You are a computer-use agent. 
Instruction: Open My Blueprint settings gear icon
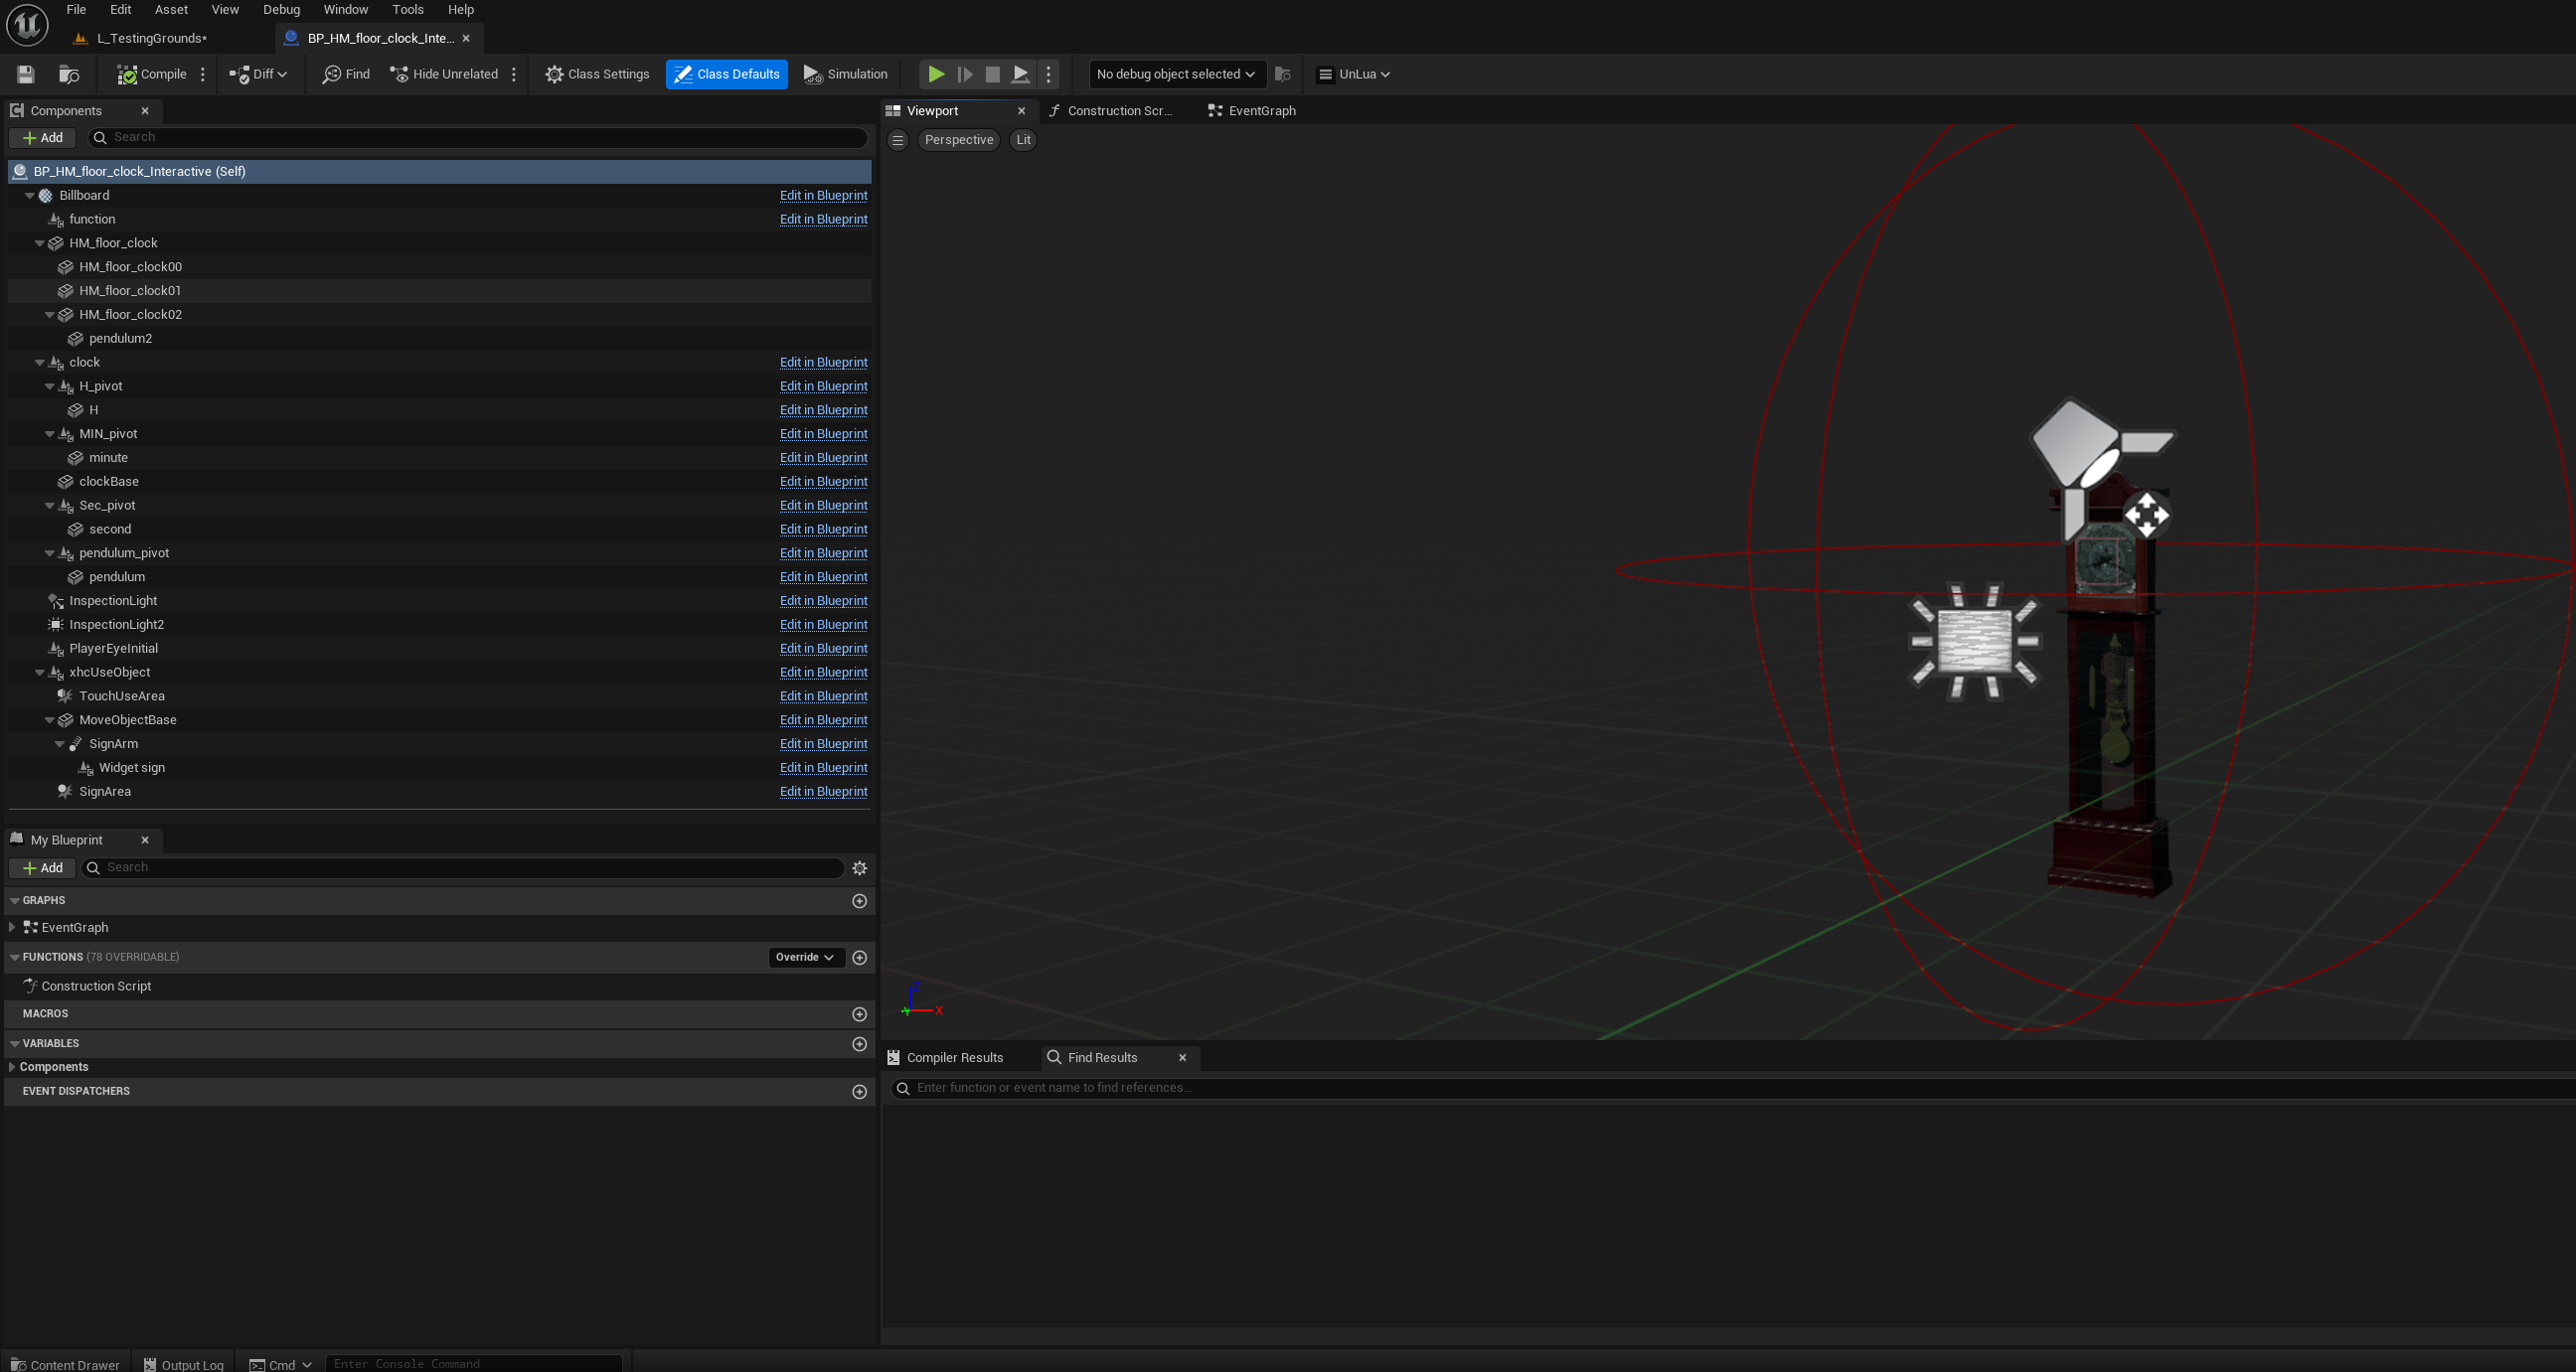(859, 868)
